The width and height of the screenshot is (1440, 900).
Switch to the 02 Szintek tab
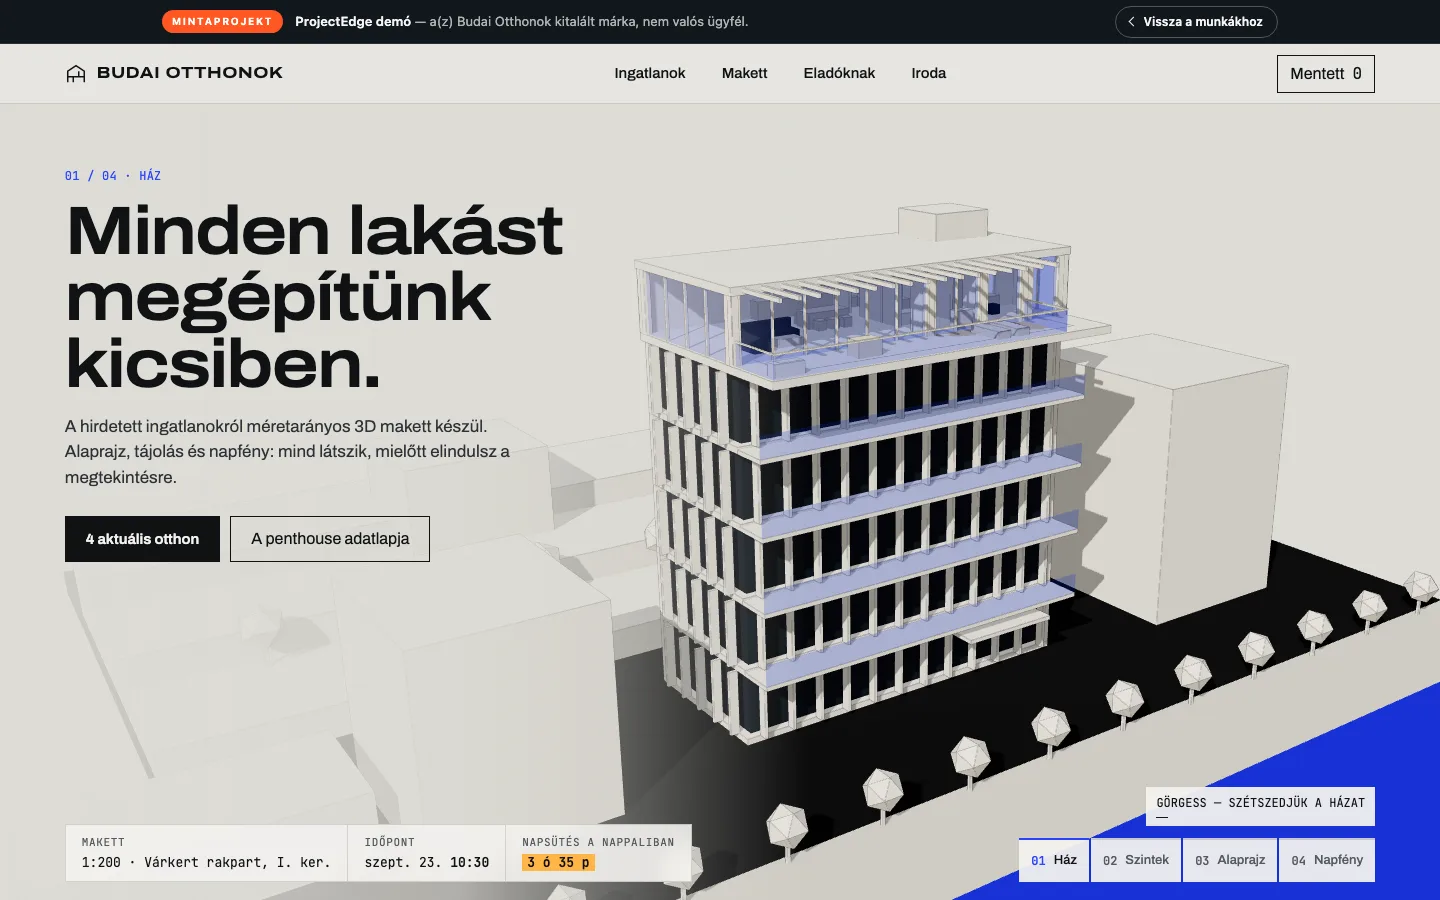click(1136, 860)
